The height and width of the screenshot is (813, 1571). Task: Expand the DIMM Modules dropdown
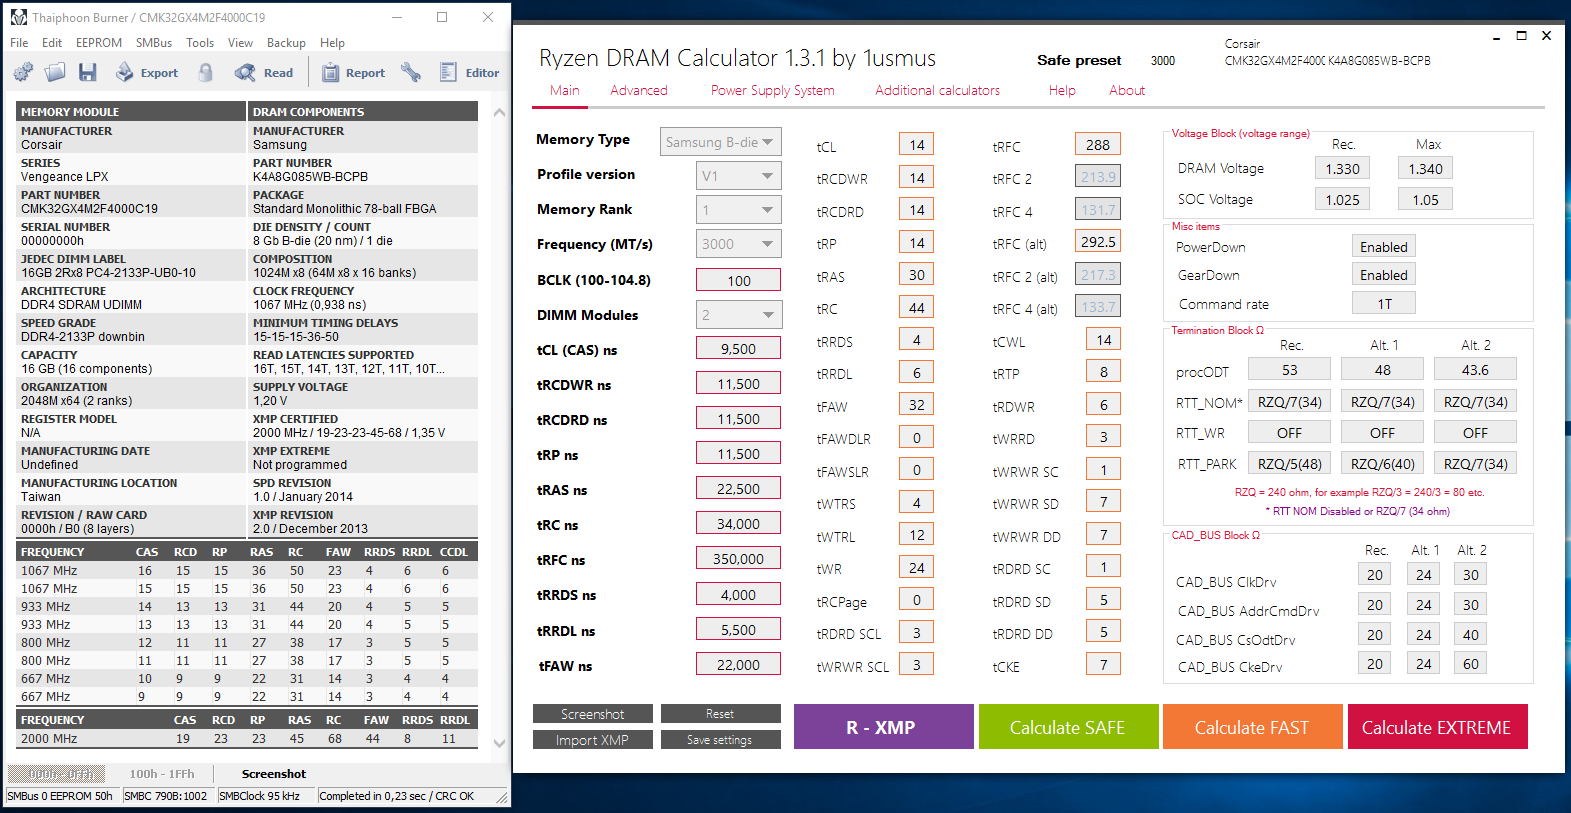tap(739, 315)
